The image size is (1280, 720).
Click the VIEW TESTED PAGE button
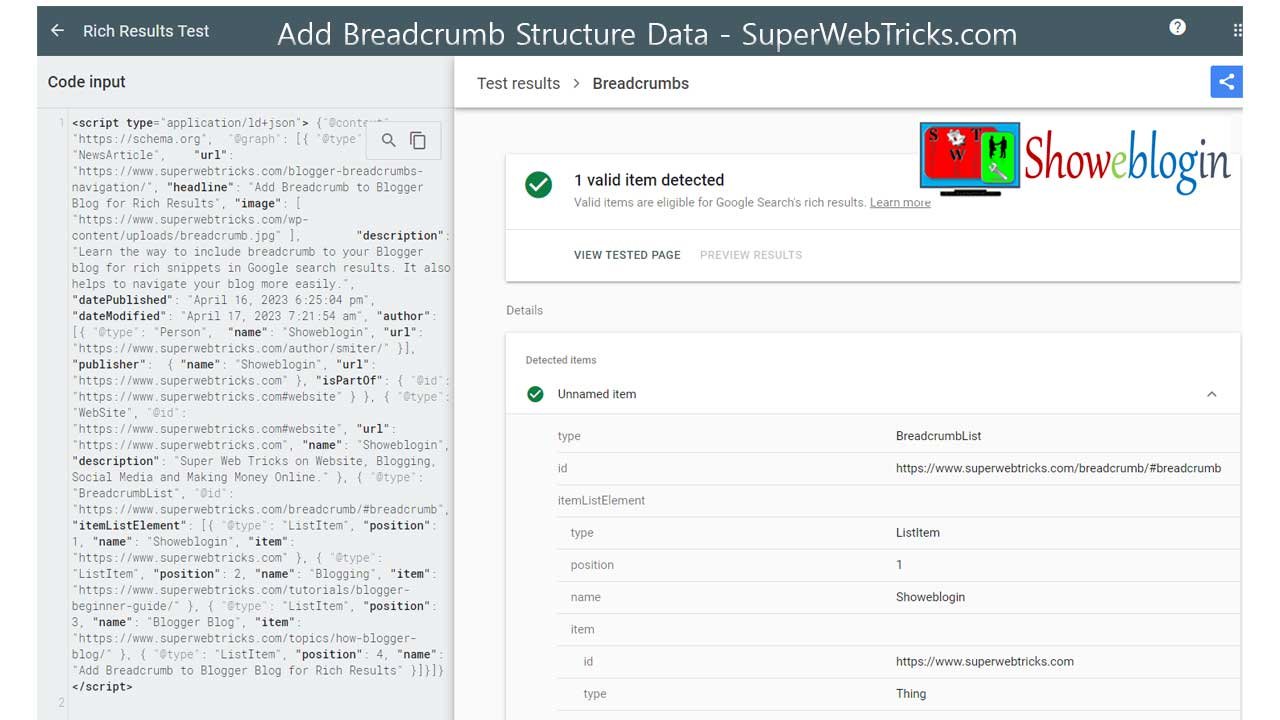point(627,255)
